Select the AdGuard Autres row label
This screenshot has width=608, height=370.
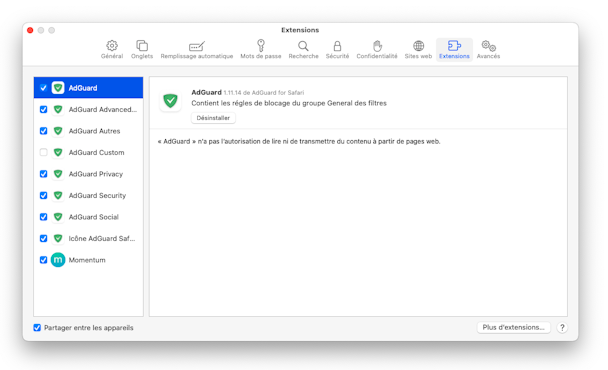click(94, 131)
